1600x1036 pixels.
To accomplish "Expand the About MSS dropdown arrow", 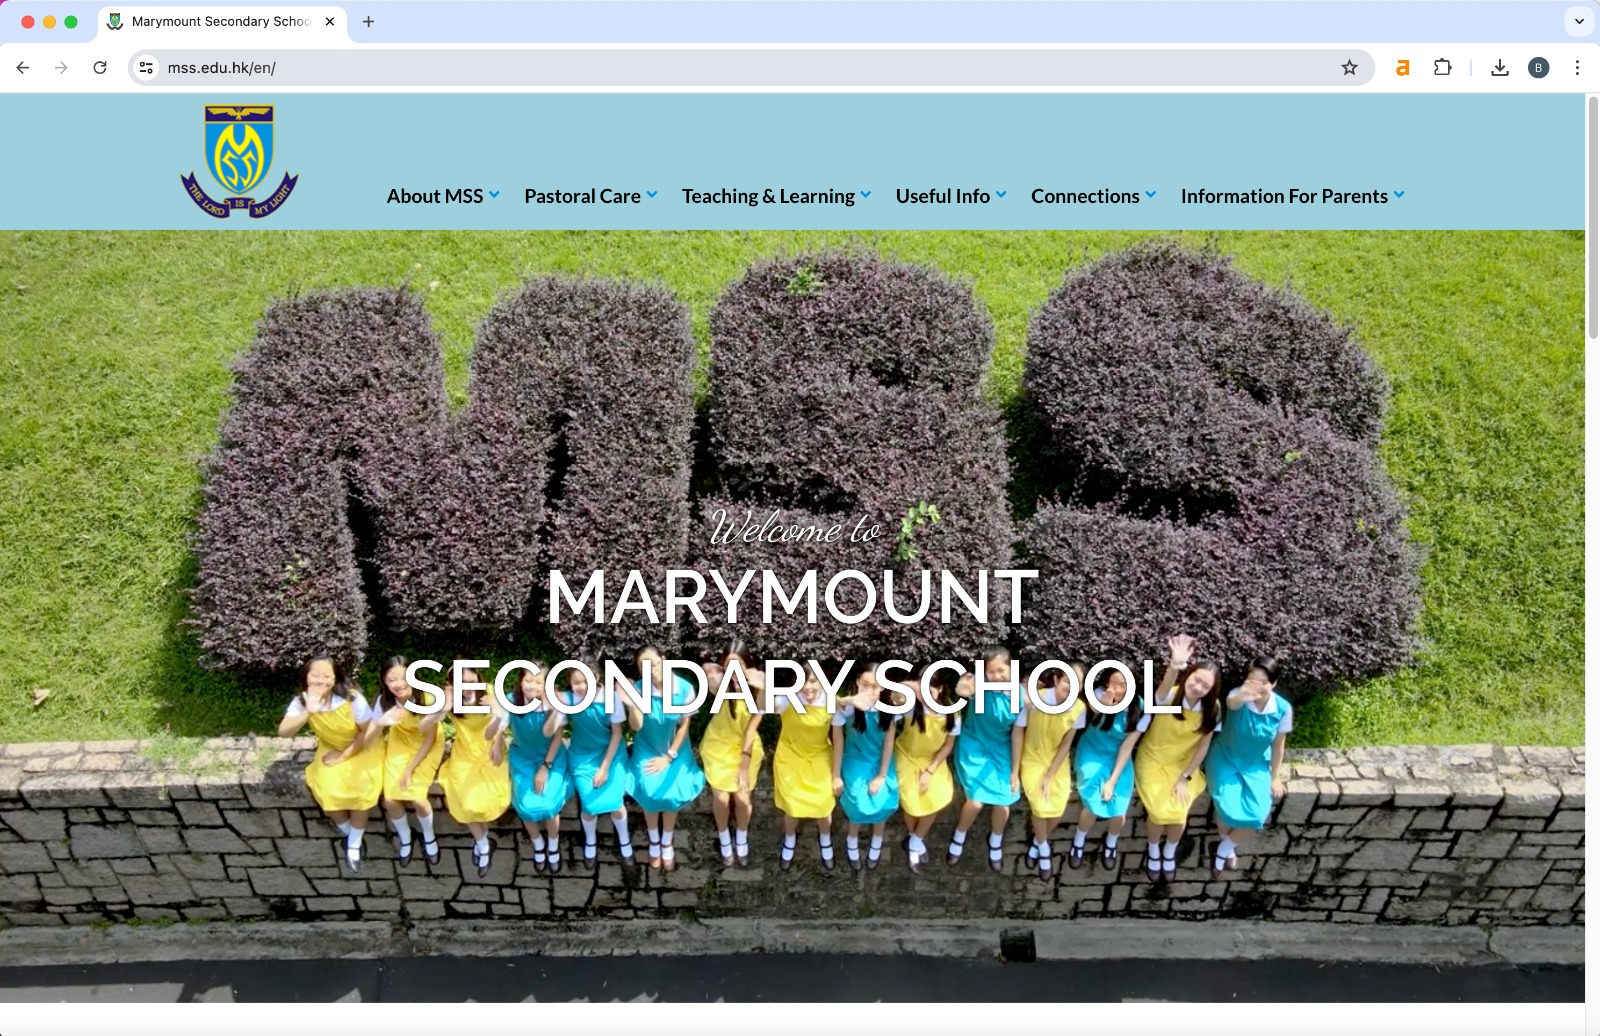I will 494,195.
